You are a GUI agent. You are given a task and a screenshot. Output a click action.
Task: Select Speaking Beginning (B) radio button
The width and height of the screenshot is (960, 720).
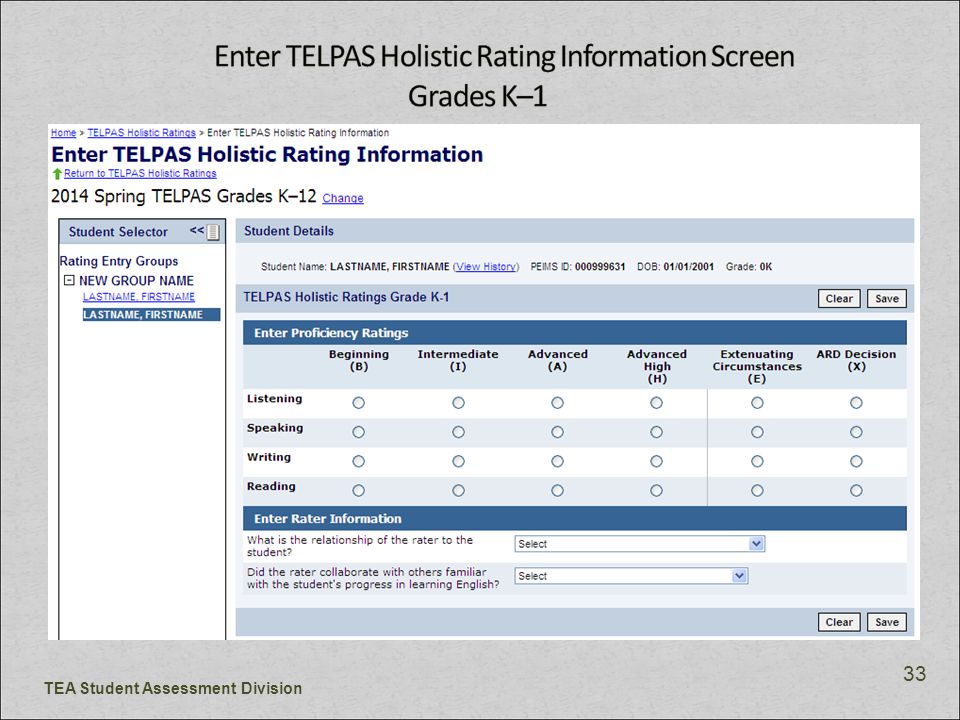pos(359,432)
